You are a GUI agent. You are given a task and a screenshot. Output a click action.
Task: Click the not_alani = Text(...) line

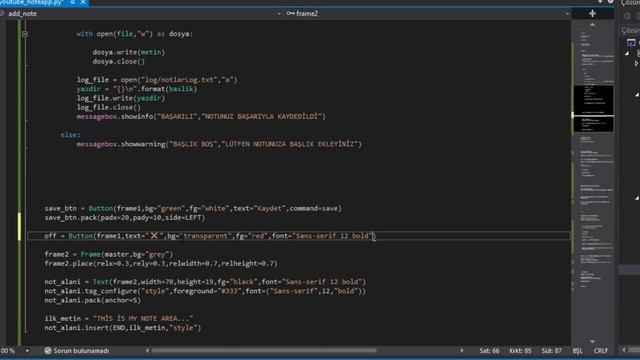(205, 282)
